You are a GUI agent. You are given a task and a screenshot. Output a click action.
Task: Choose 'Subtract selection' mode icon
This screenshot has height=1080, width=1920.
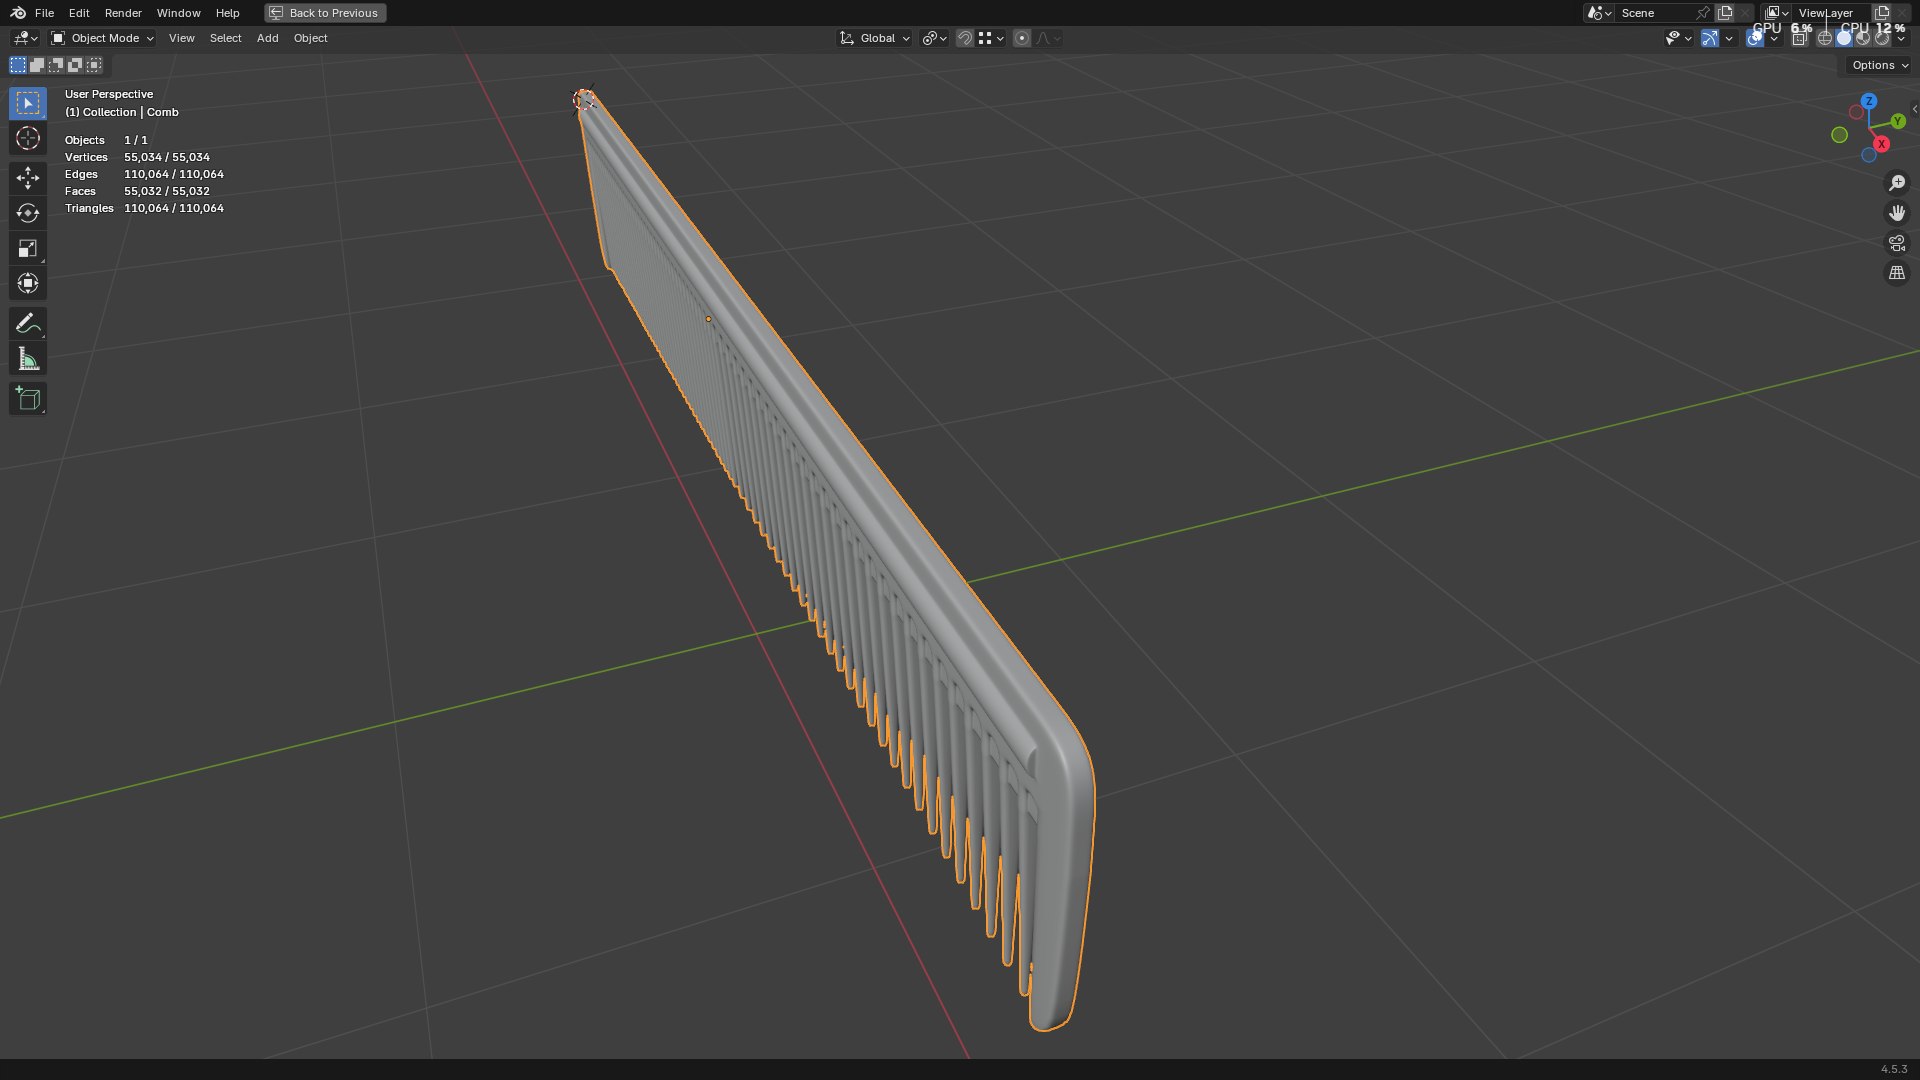(56, 65)
